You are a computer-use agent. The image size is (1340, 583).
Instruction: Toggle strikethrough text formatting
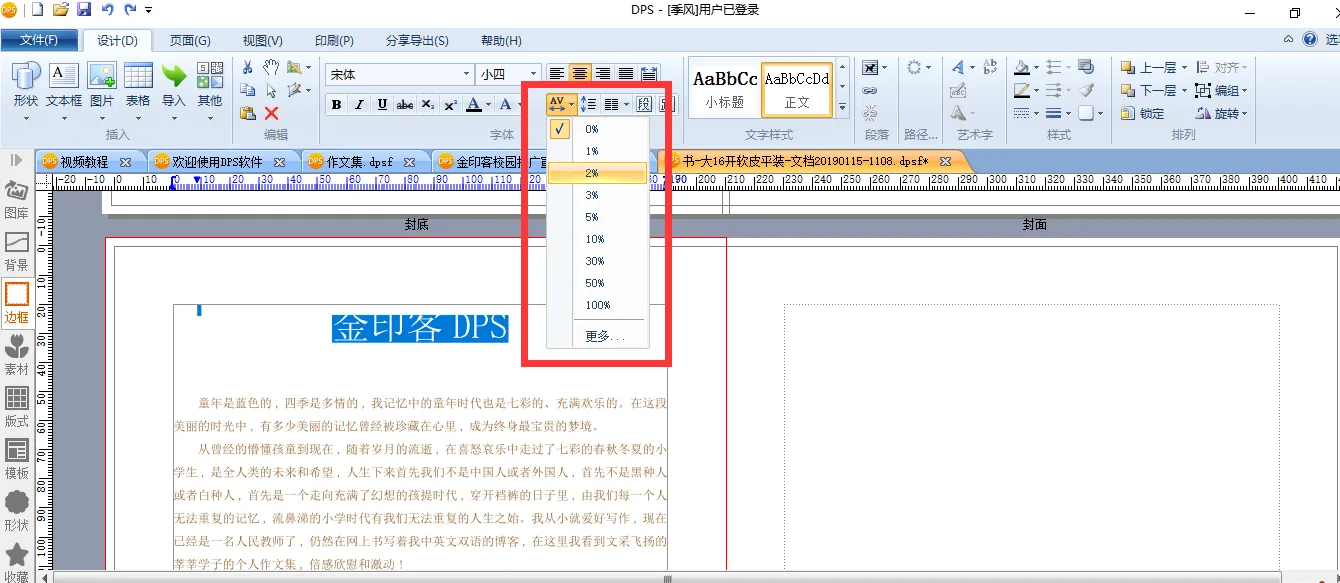tap(404, 105)
